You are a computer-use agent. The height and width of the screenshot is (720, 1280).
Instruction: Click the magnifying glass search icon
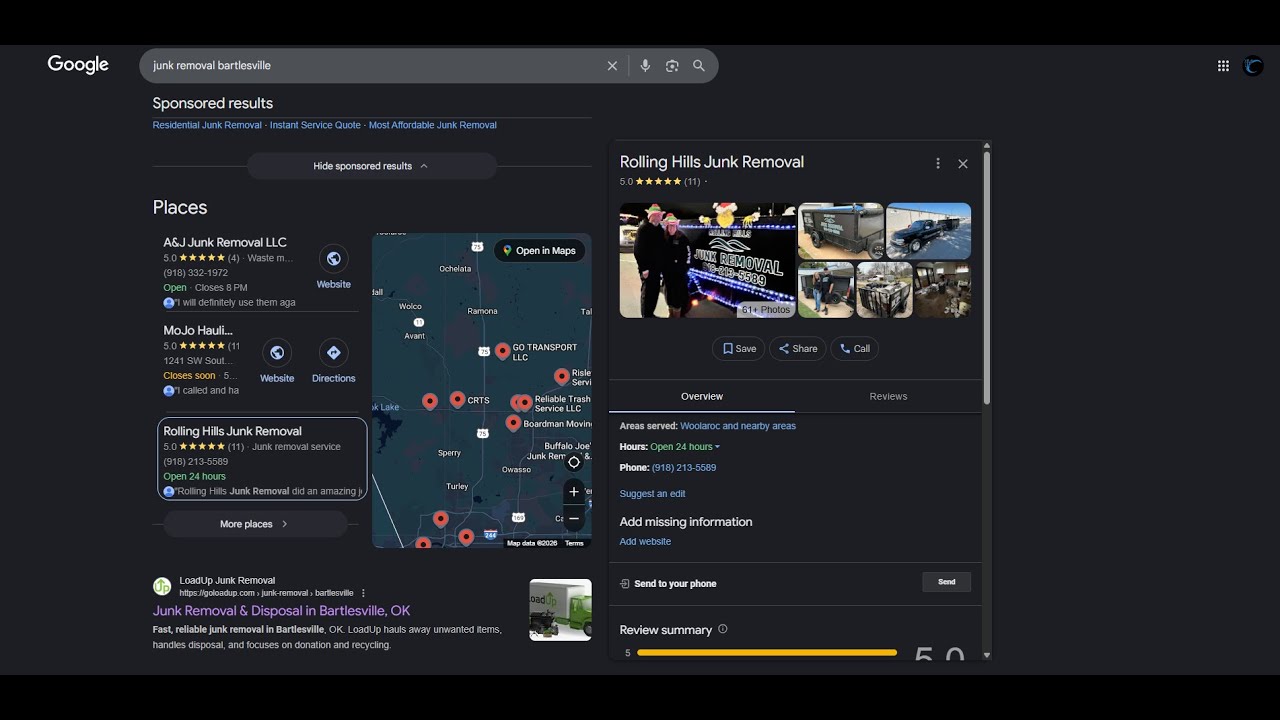pyautogui.click(x=699, y=66)
